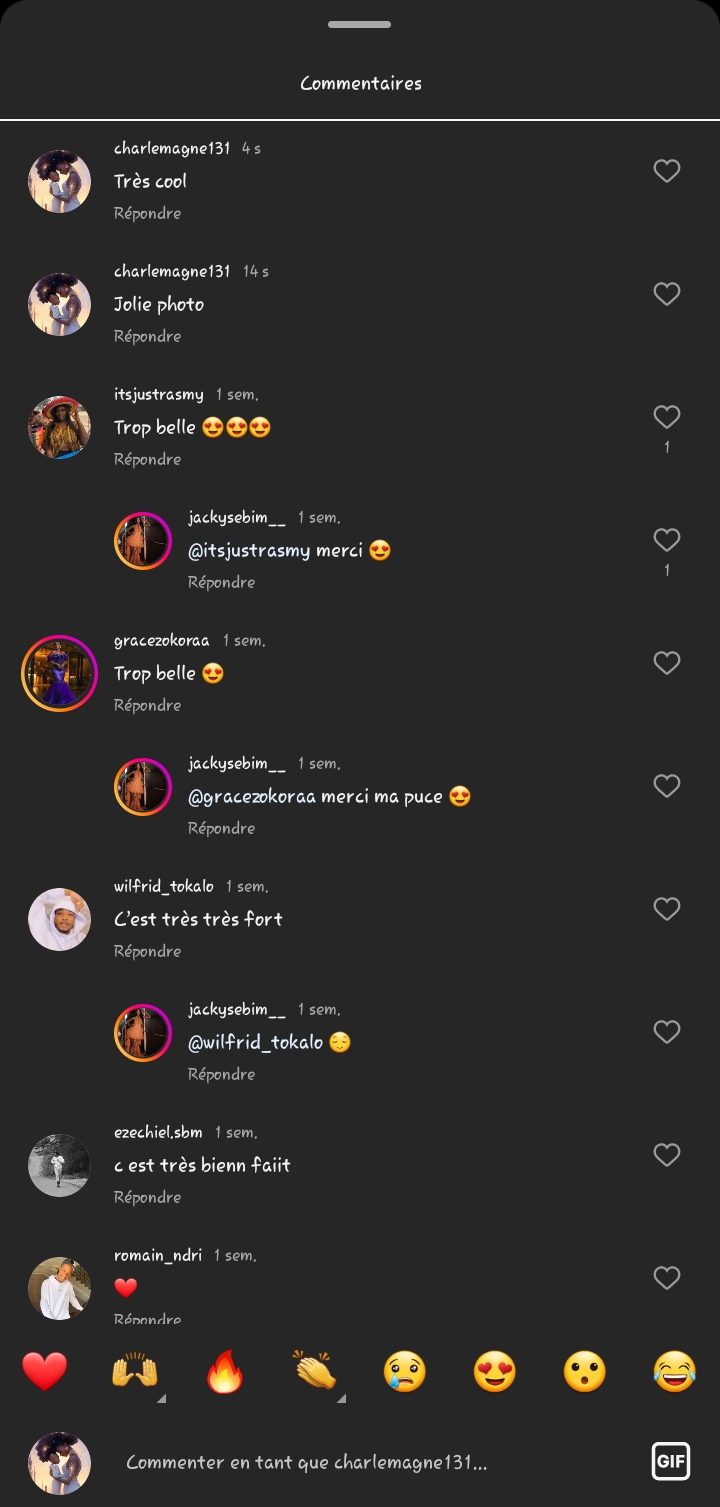Open itsjustrasmy's profile via username
This screenshot has height=1507, width=720.
158,394
